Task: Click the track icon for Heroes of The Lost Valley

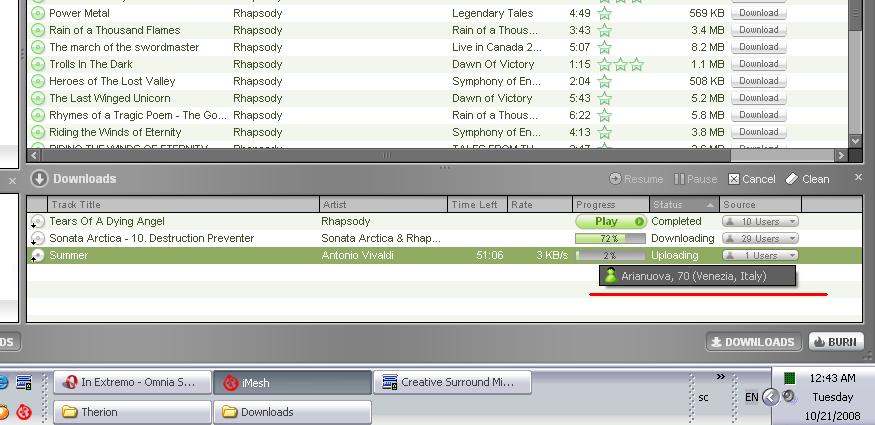Action: [x=38, y=81]
